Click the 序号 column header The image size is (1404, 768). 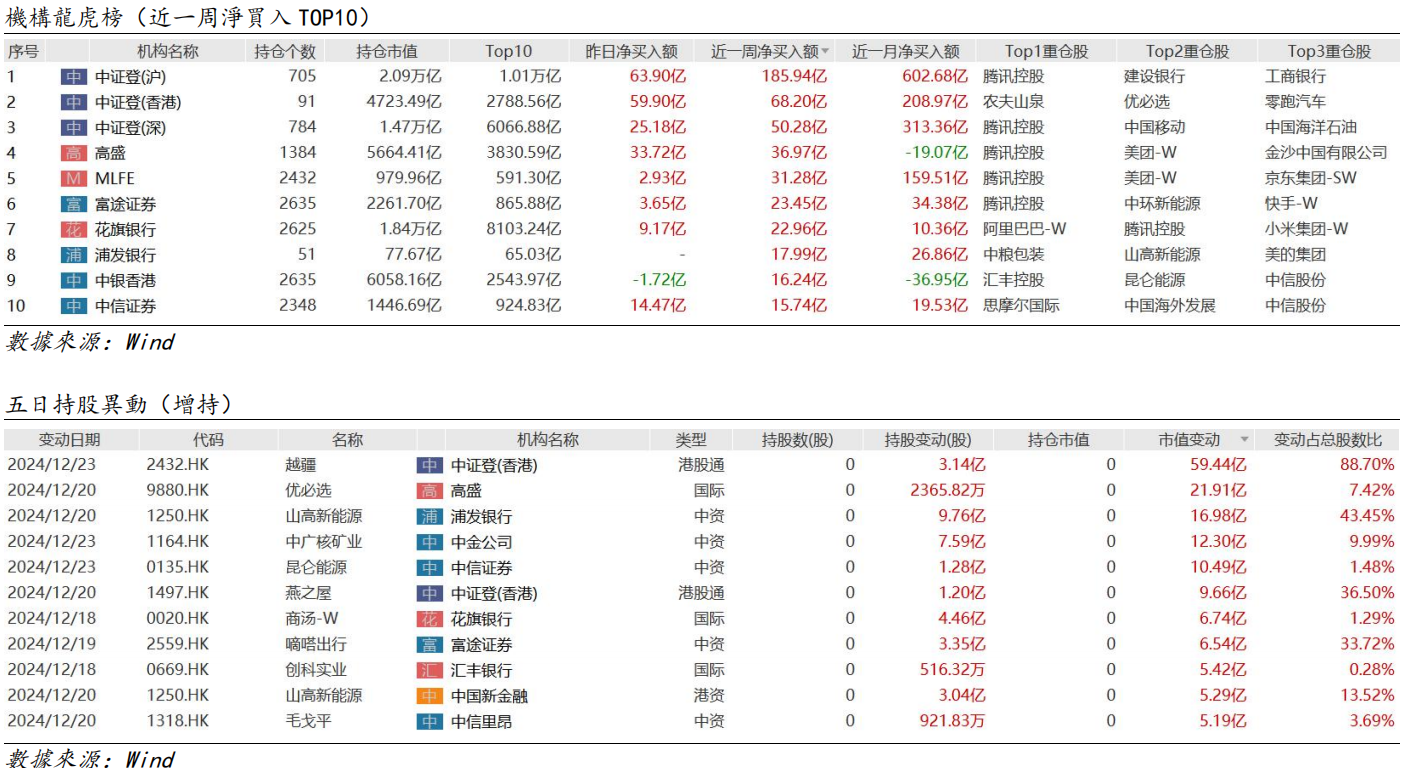(23, 51)
